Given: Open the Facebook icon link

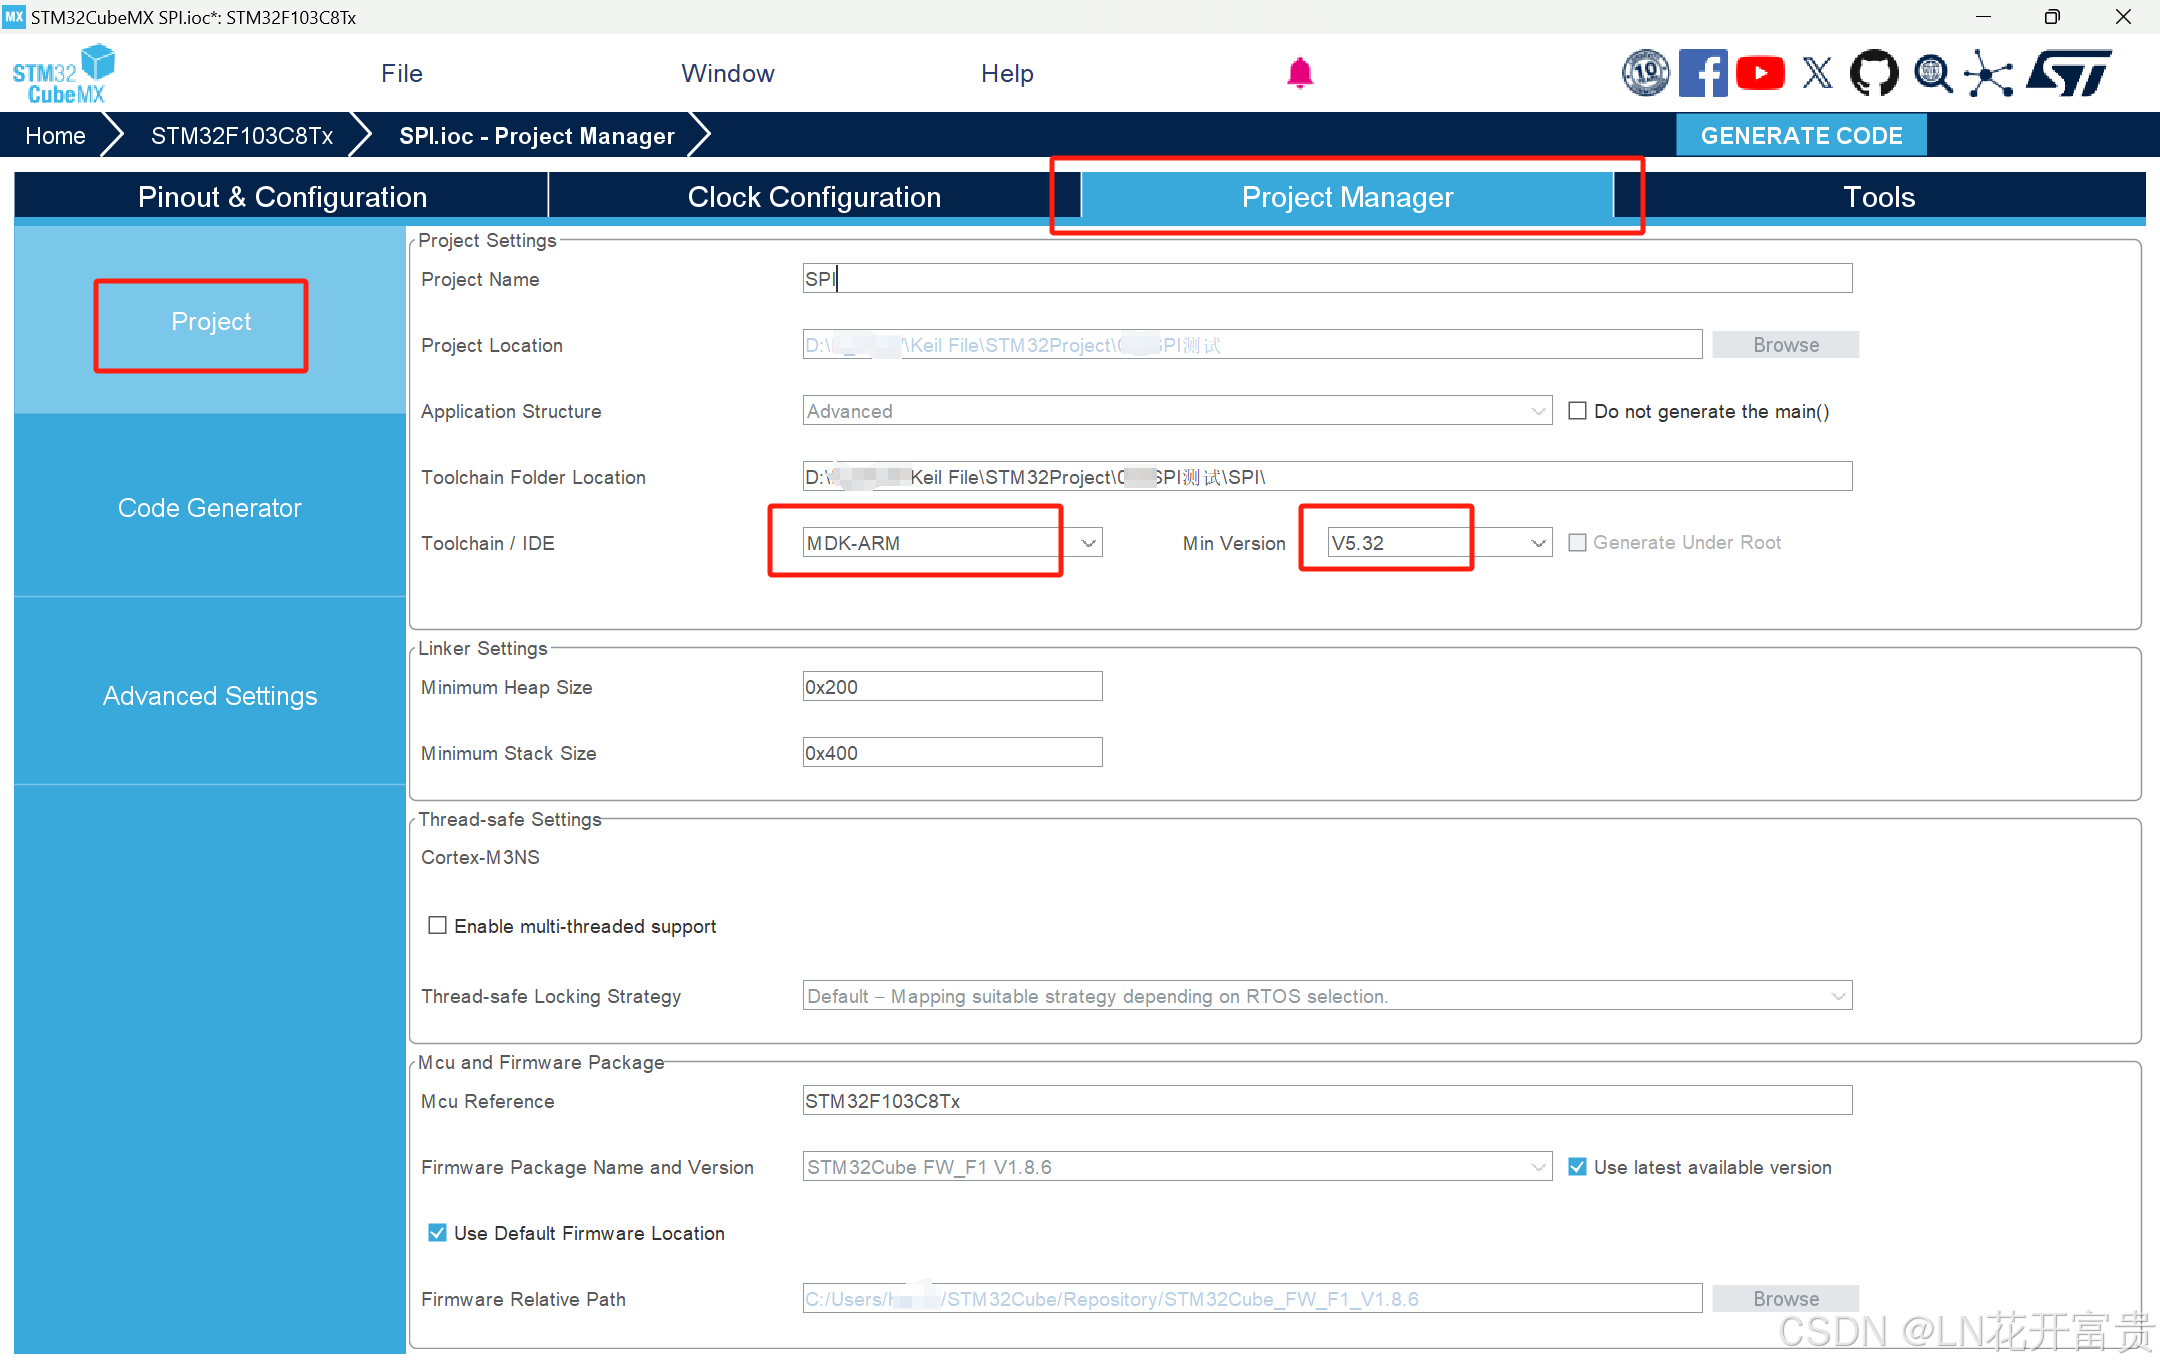Looking at the screenshot, I should pos(1702,73).
